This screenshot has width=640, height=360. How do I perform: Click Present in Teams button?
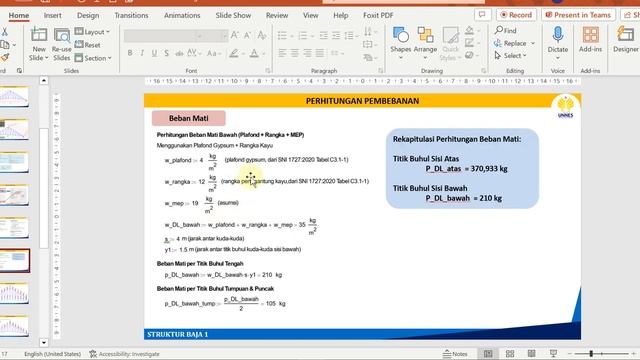pos(578,15)
